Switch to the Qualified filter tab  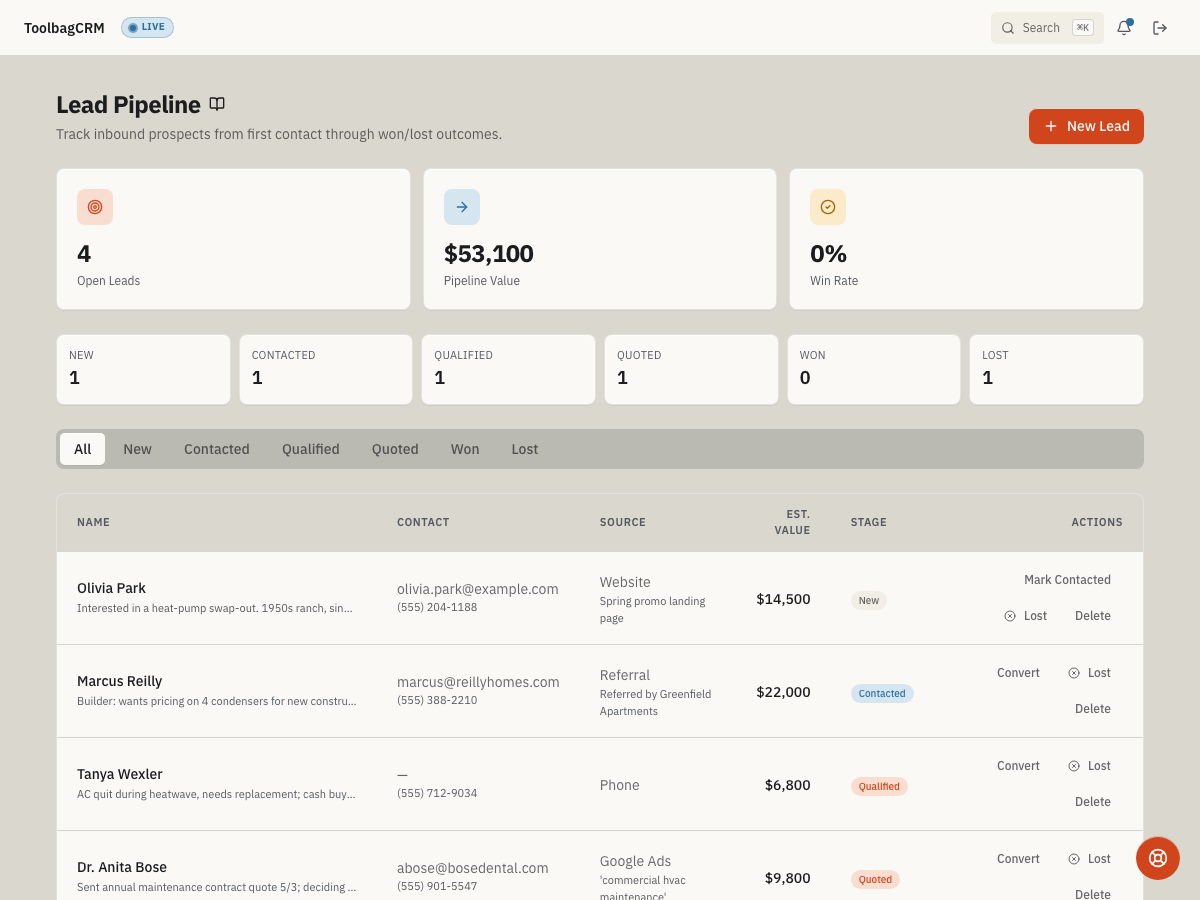coord(311,449)
